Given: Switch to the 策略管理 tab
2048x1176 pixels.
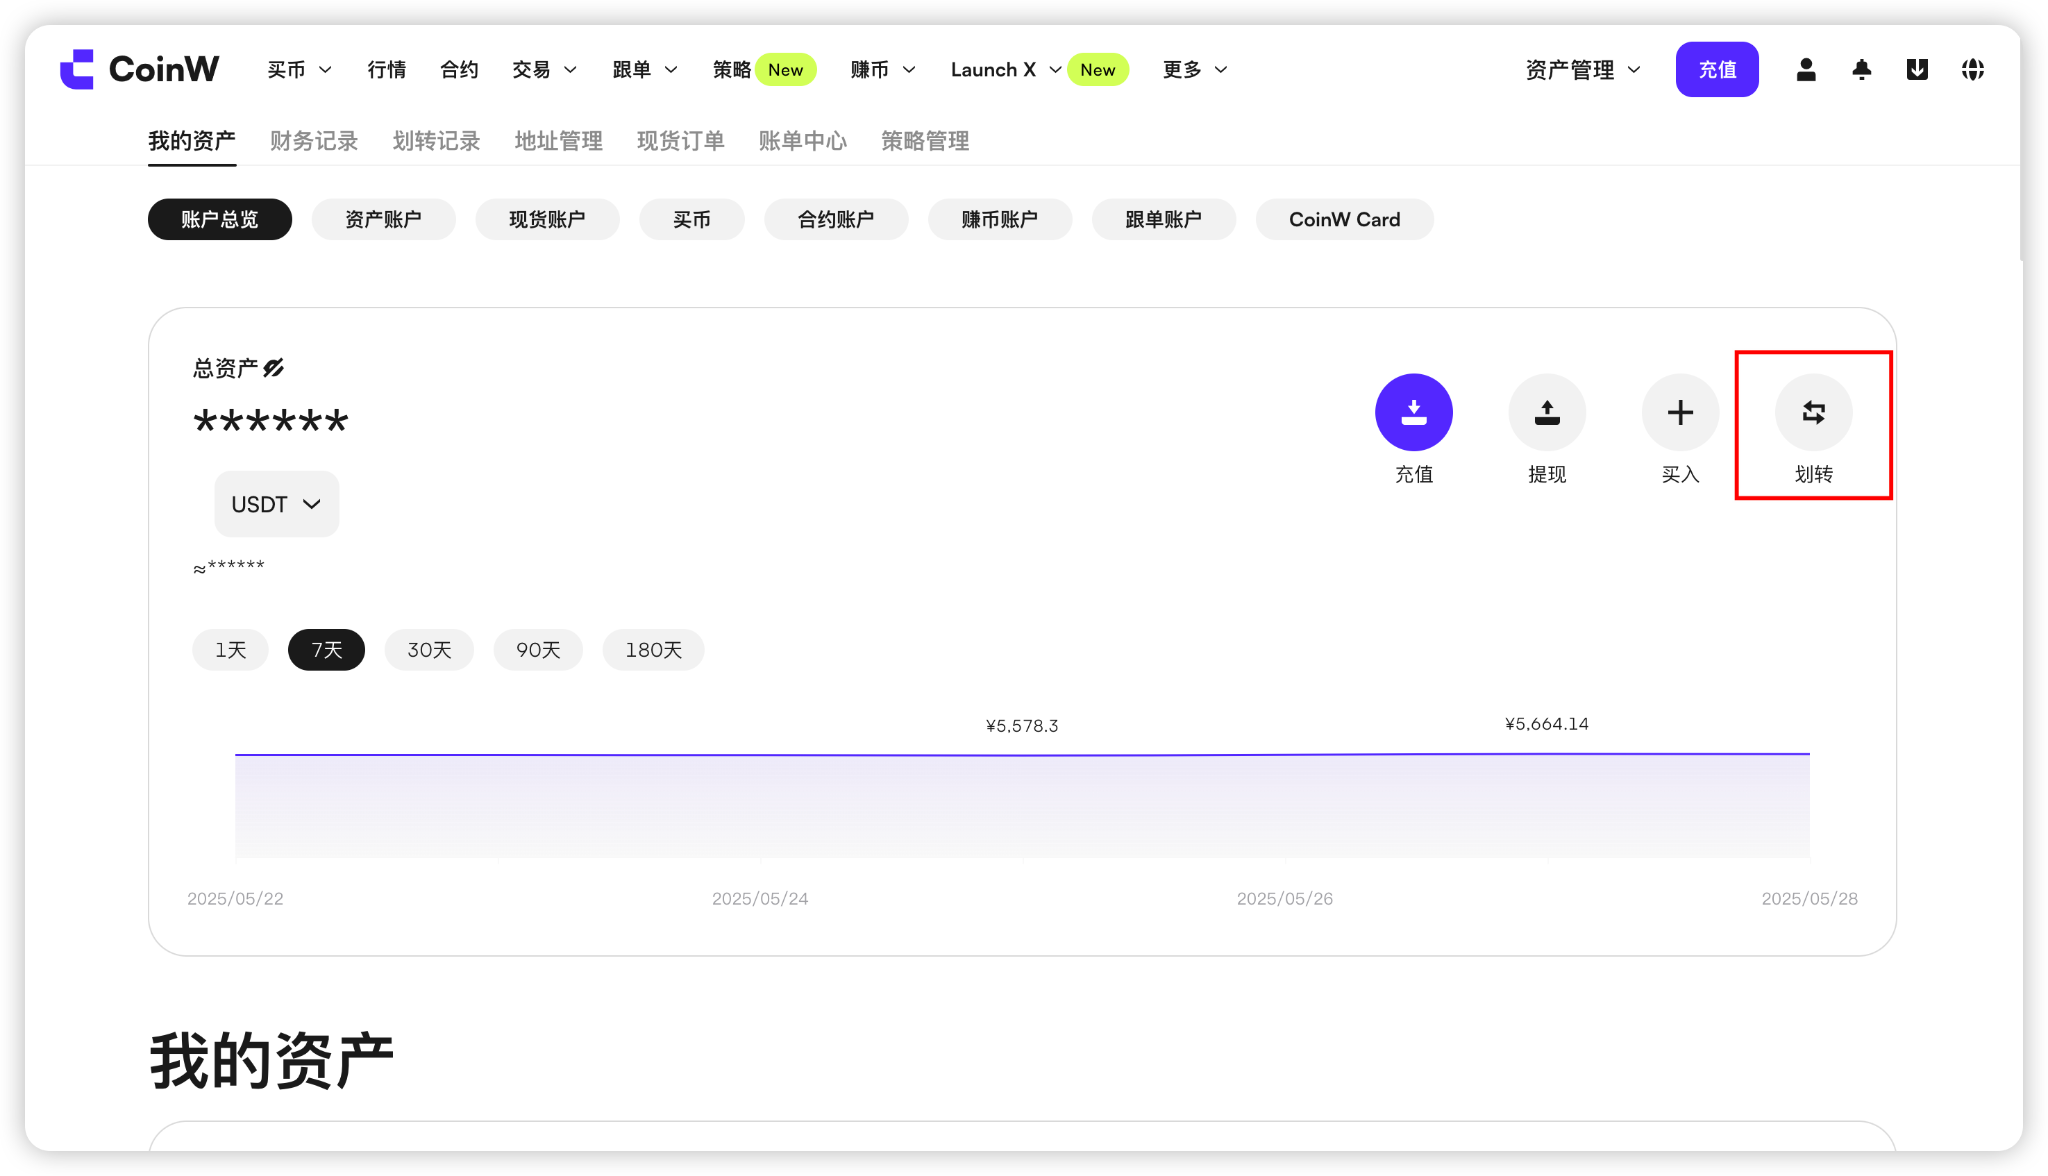Looking at the screenshot, I should click(925, 141).
